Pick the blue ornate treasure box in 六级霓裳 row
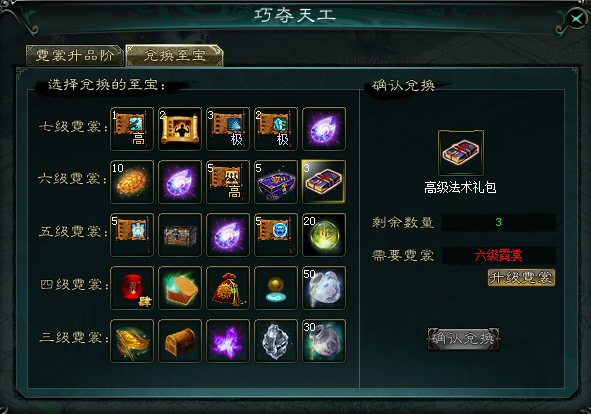This screenshot has width=591, height=414. 276,182
